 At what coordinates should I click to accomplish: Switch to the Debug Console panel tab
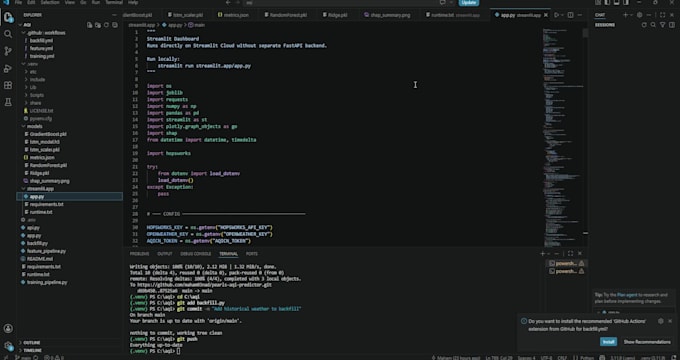click(196, 254)
